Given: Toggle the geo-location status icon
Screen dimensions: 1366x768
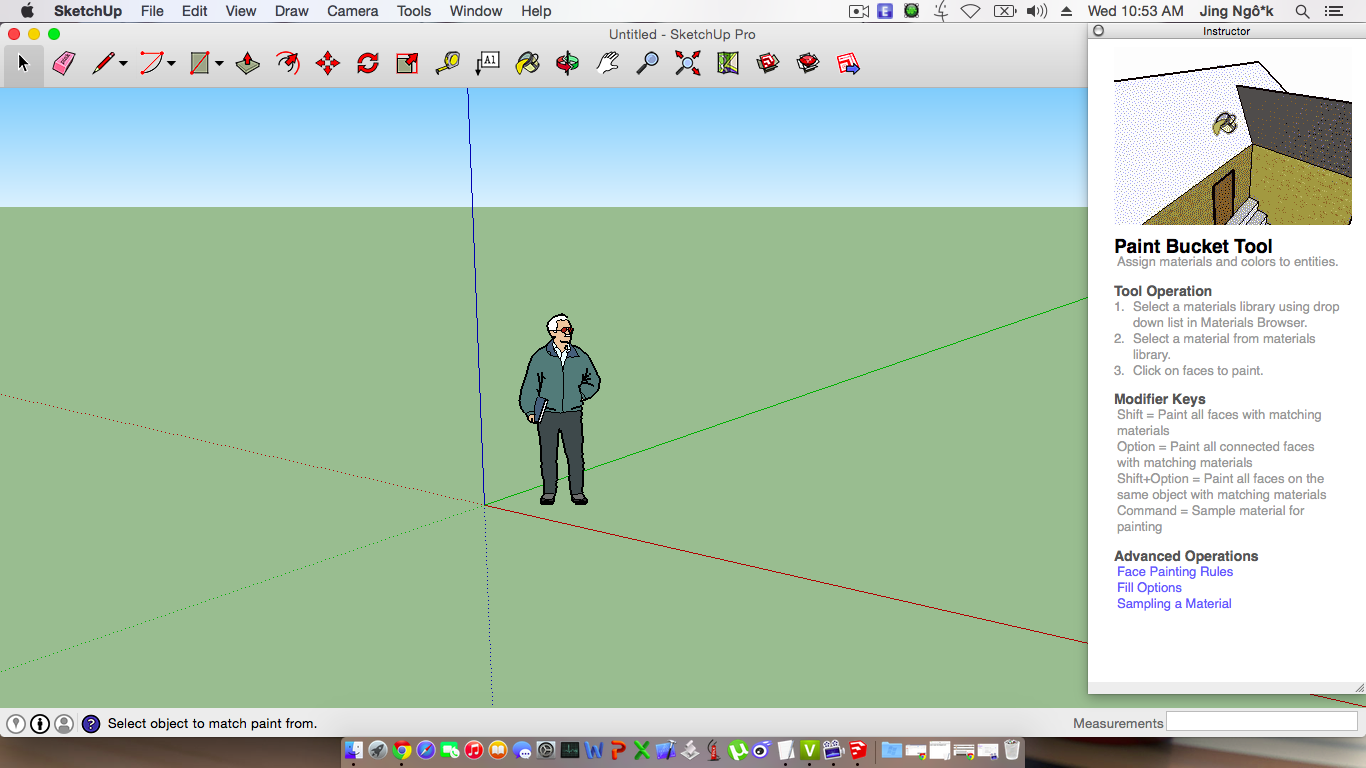Looking at the screenshot, I should pos(15,723).
